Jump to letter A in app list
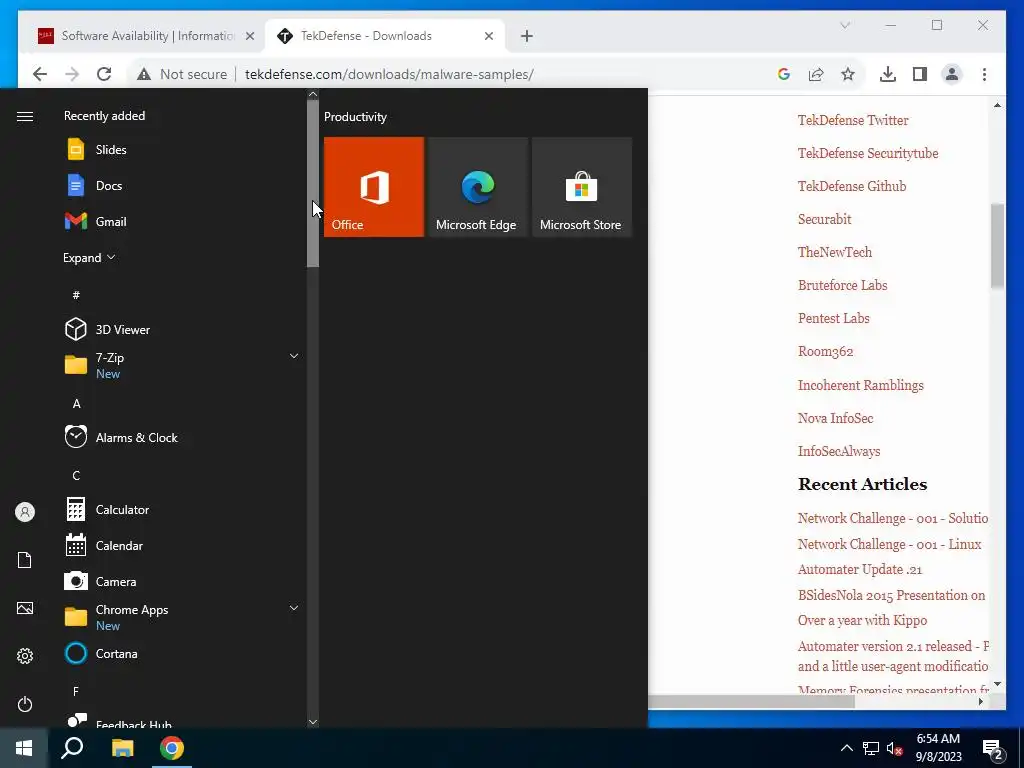1024x768 pixels. tap(76, 404)
